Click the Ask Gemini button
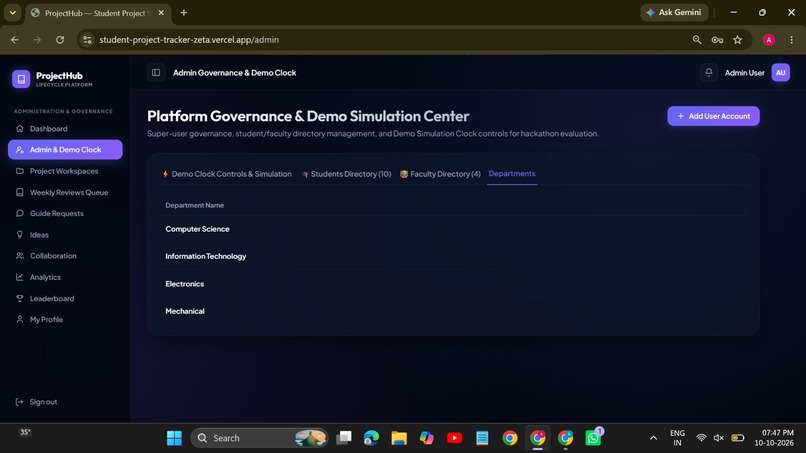 (674, 12)
